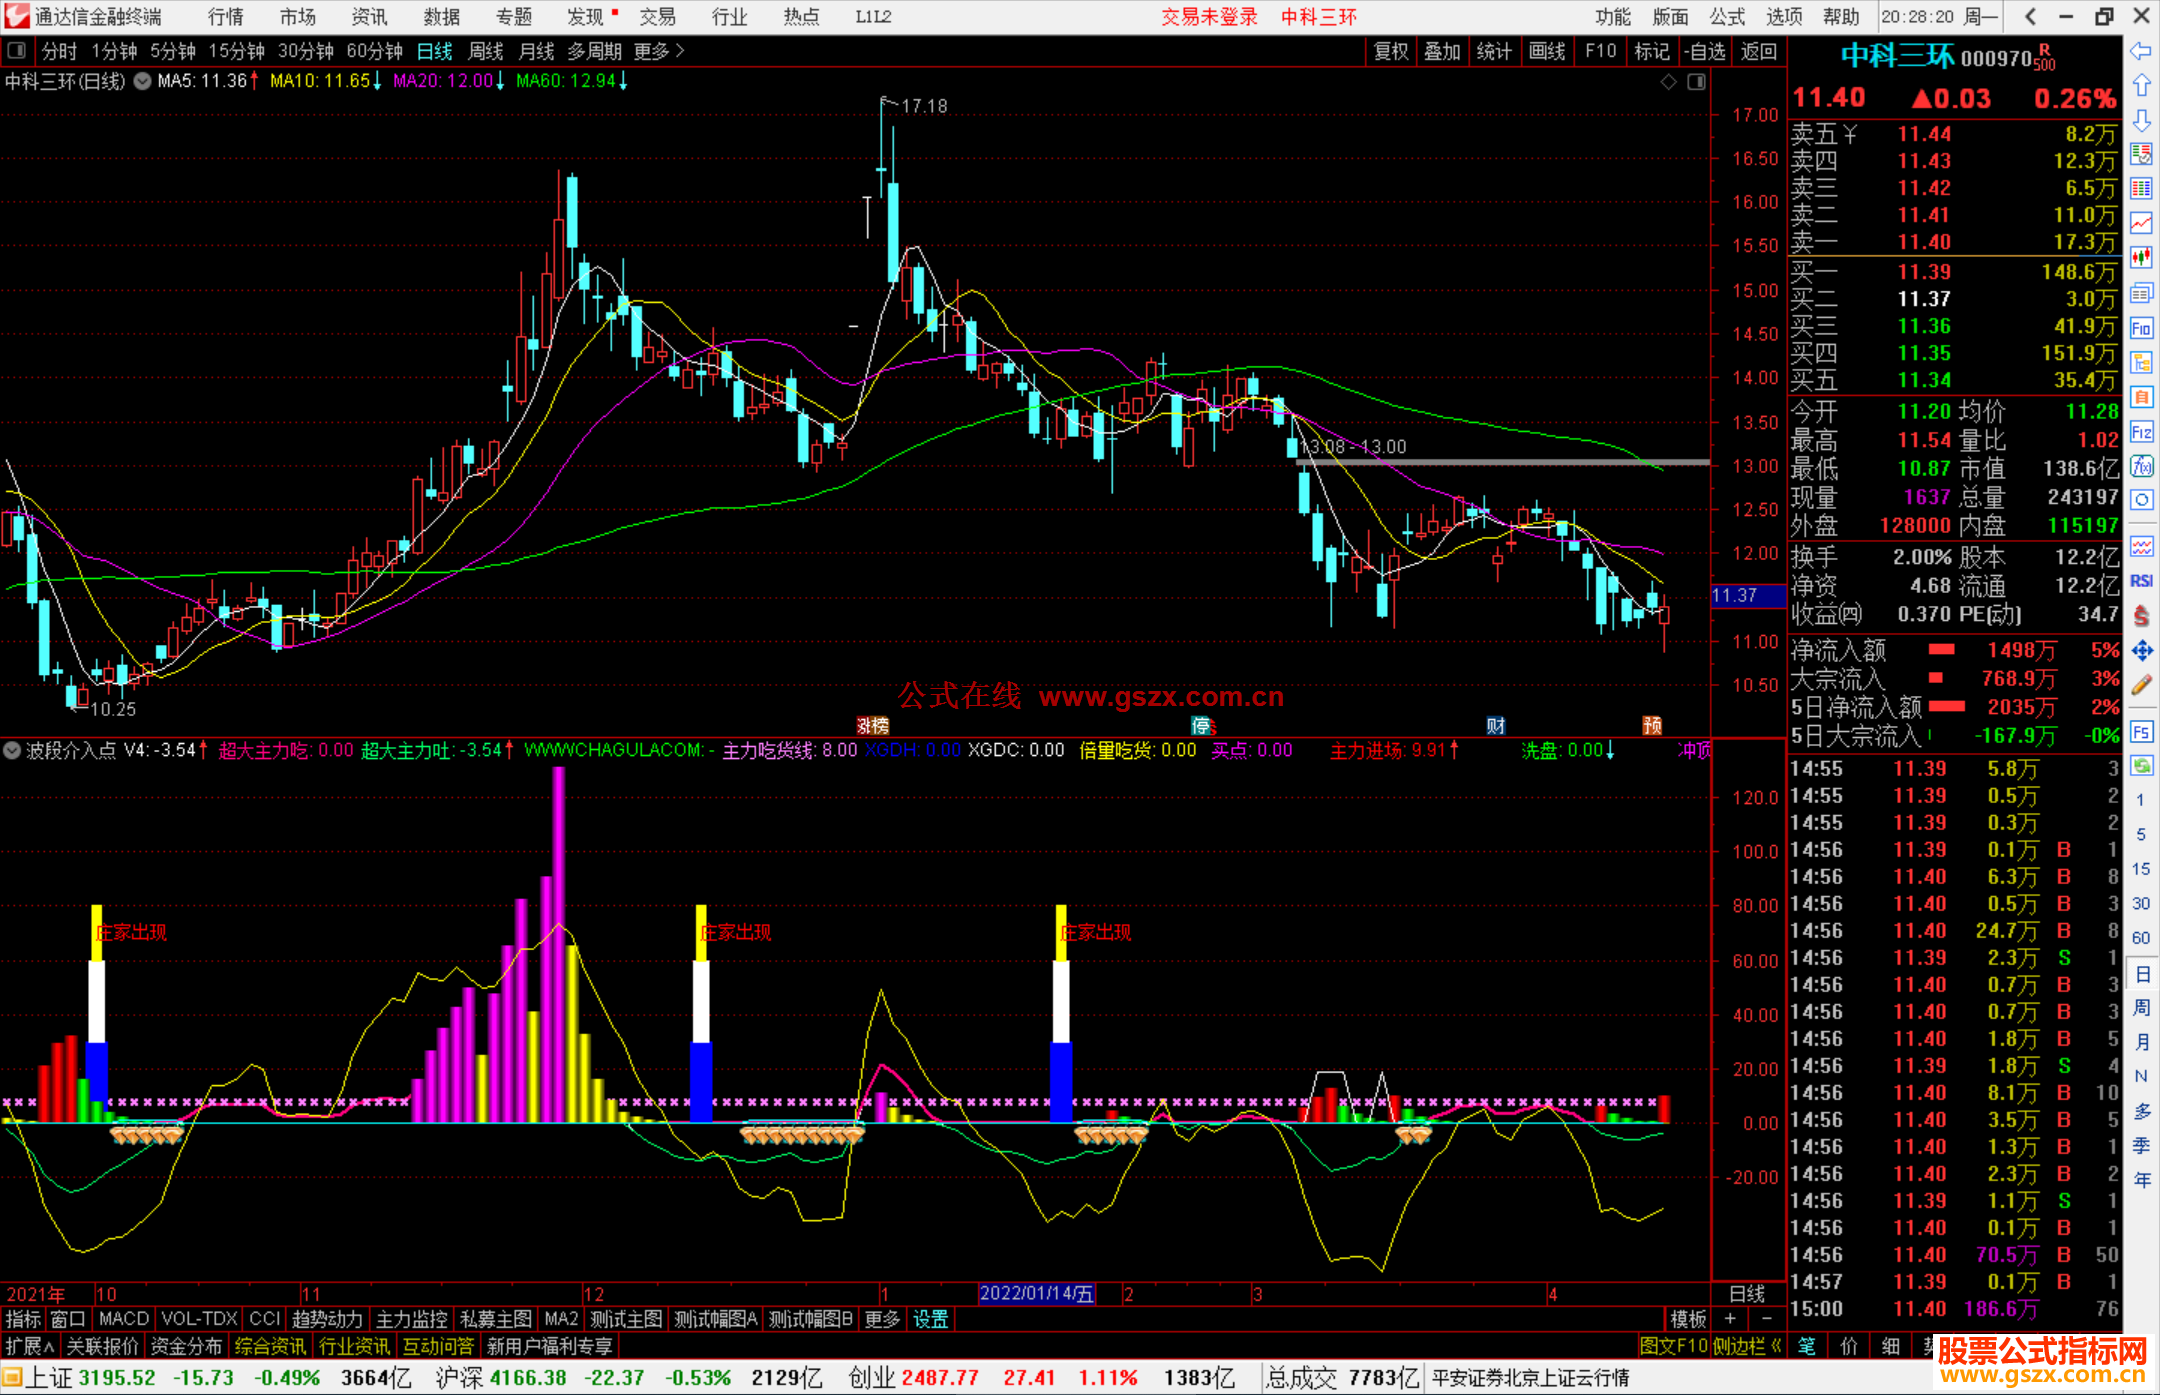The width and height of the screenshot is (2160, 1395).
Task: Click the F10 sidebar icon
Action: click(x=2141, y=328)
